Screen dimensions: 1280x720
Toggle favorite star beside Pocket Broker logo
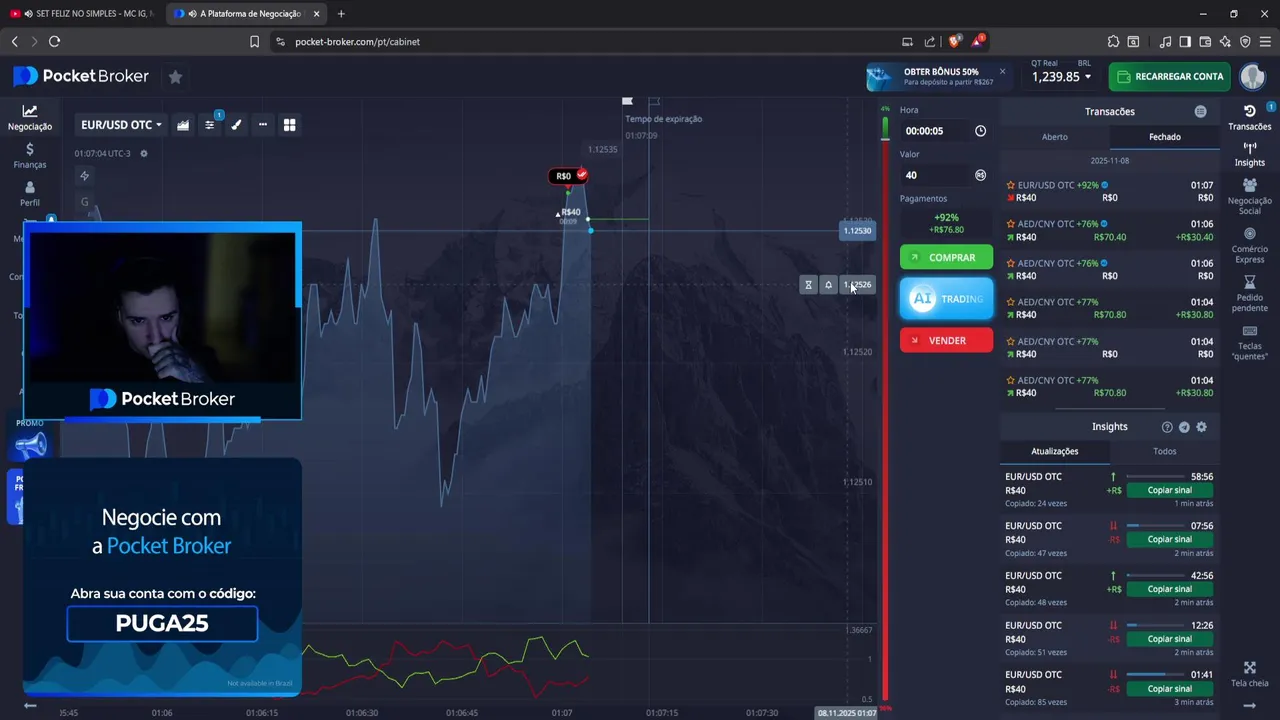tap(175, 77)
